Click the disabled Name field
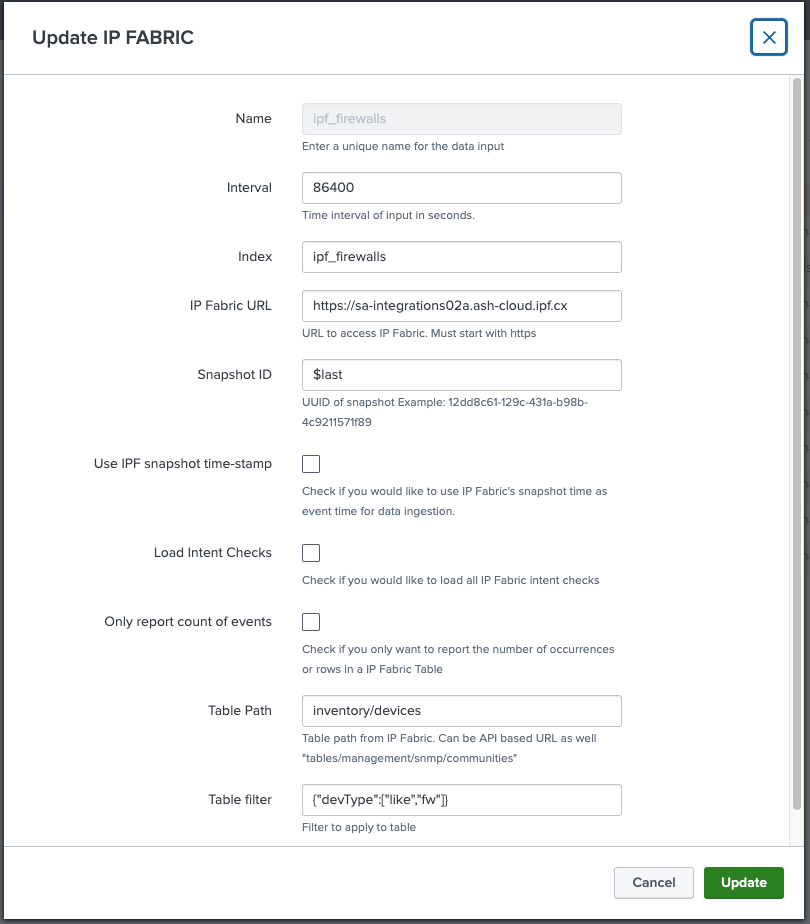This screenshot has width=810, height=924. pos(461,119)
